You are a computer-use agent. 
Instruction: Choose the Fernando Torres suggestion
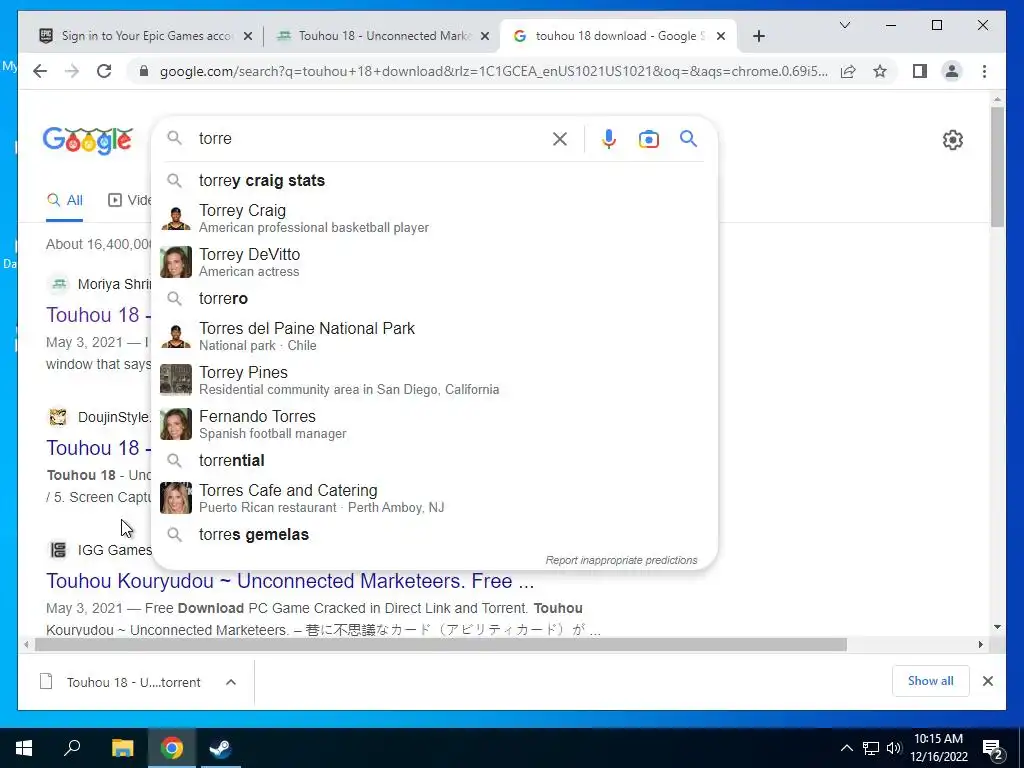tap(434, 424)
